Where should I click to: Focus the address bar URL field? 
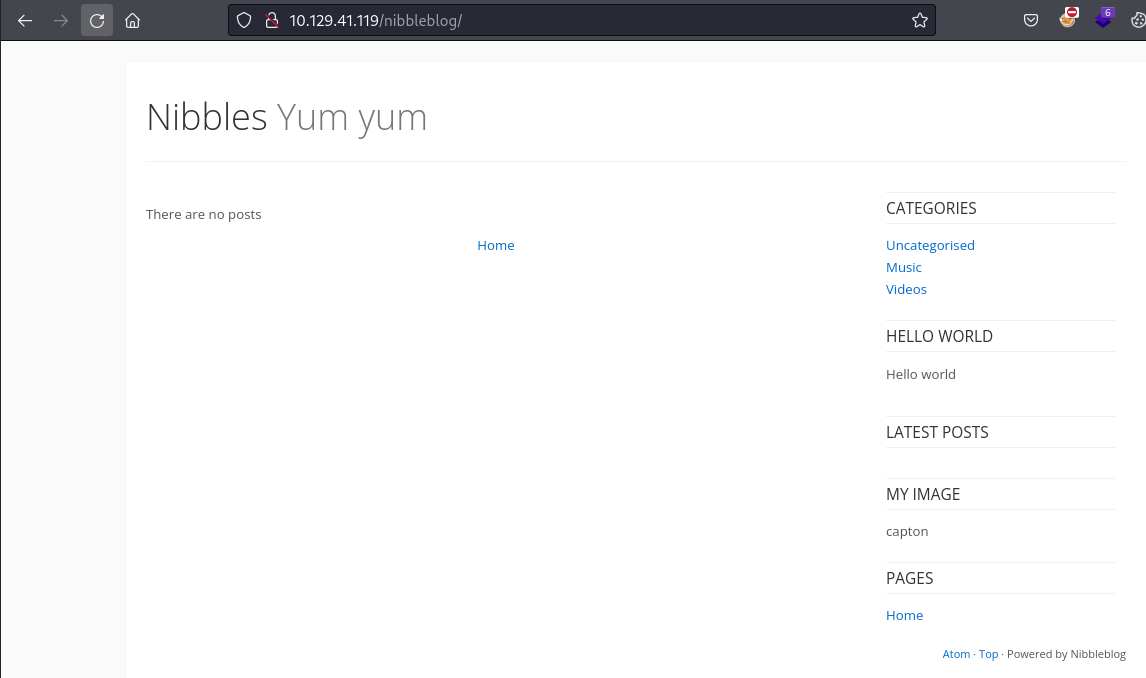point(600,20)
